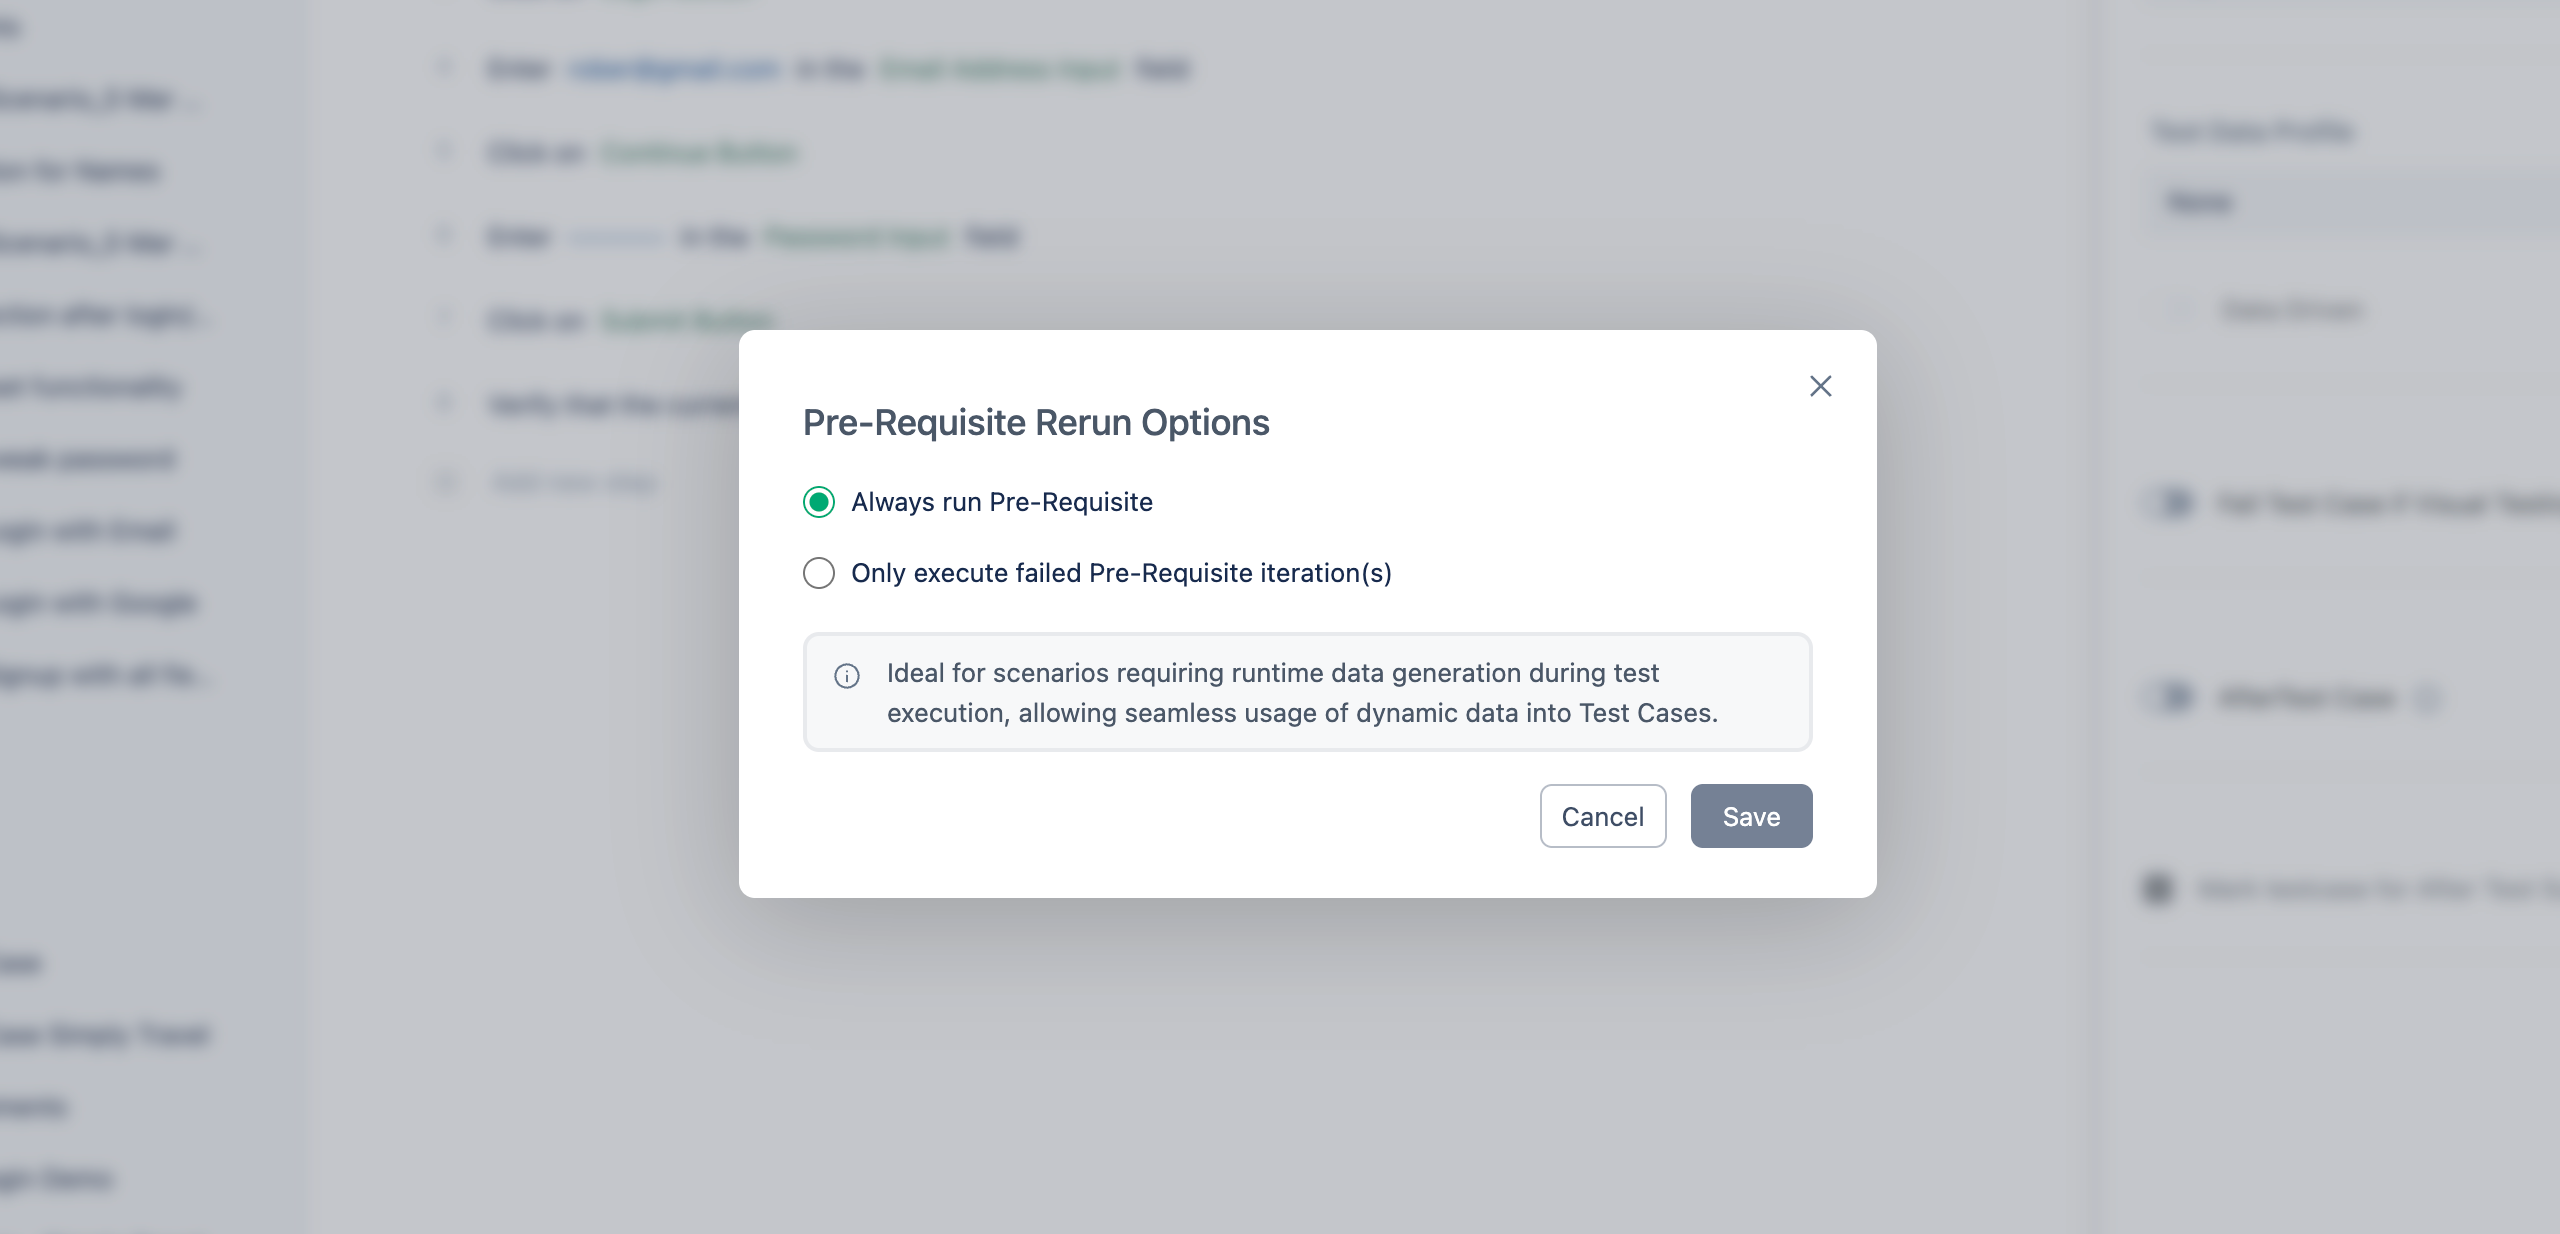Choose Only execute failed Pre-Requisite iterations
This screenshot has width=2560, height=1234.
point(819,573)
